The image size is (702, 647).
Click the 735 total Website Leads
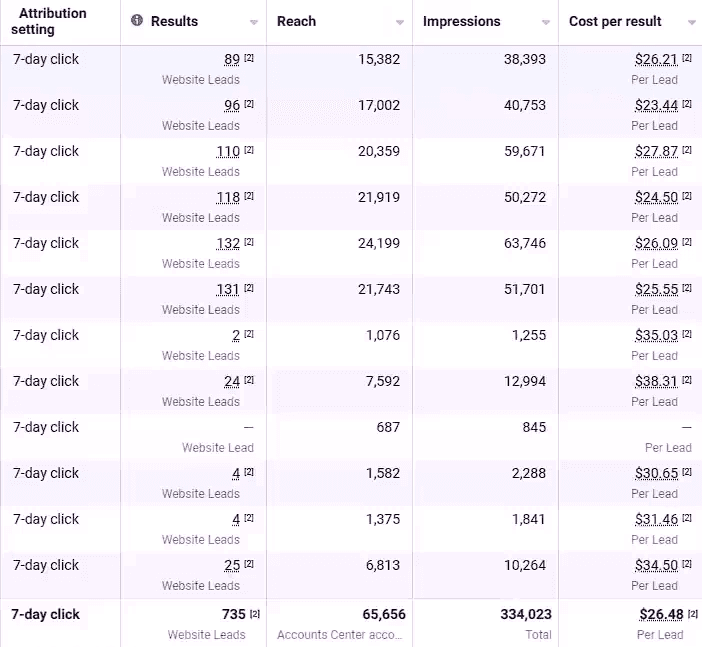[234, 614]
